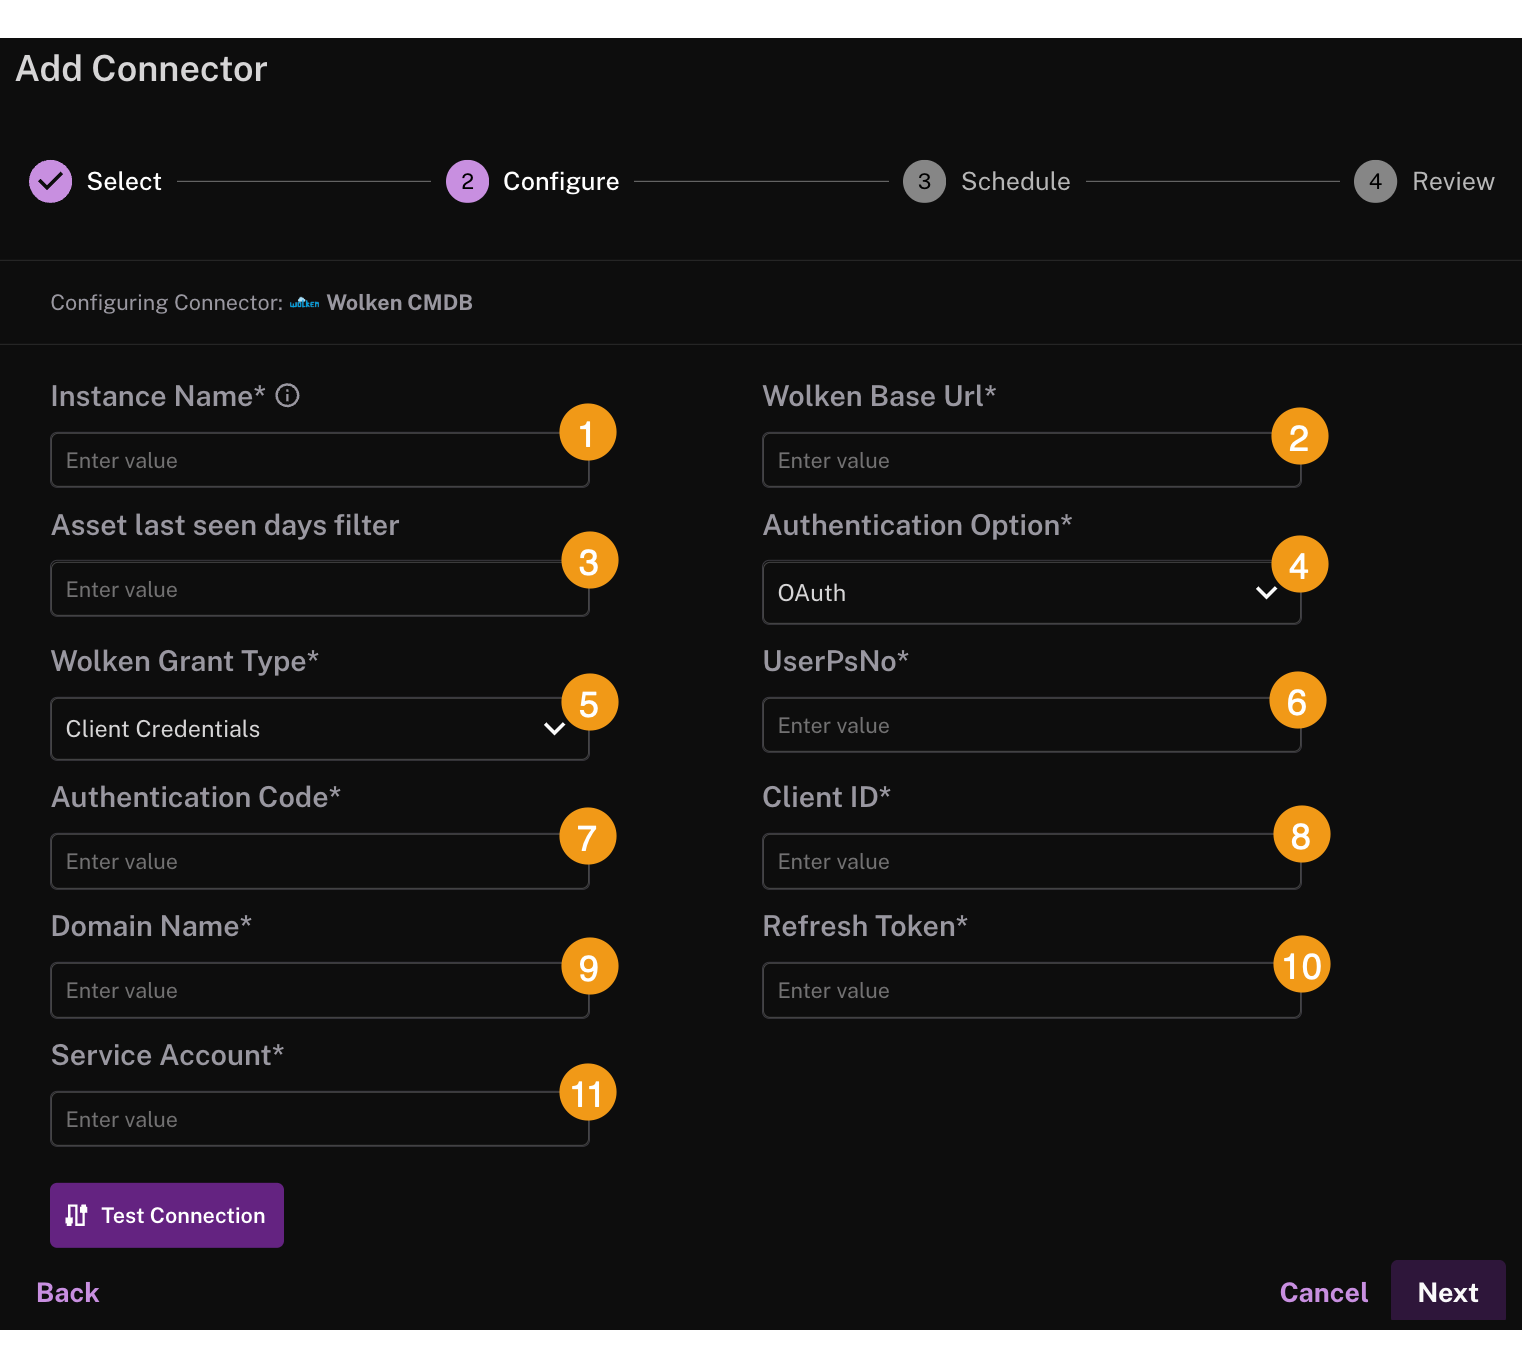
Task: Focus the Asset last seen days filter field
Action: tap(320, 589)
